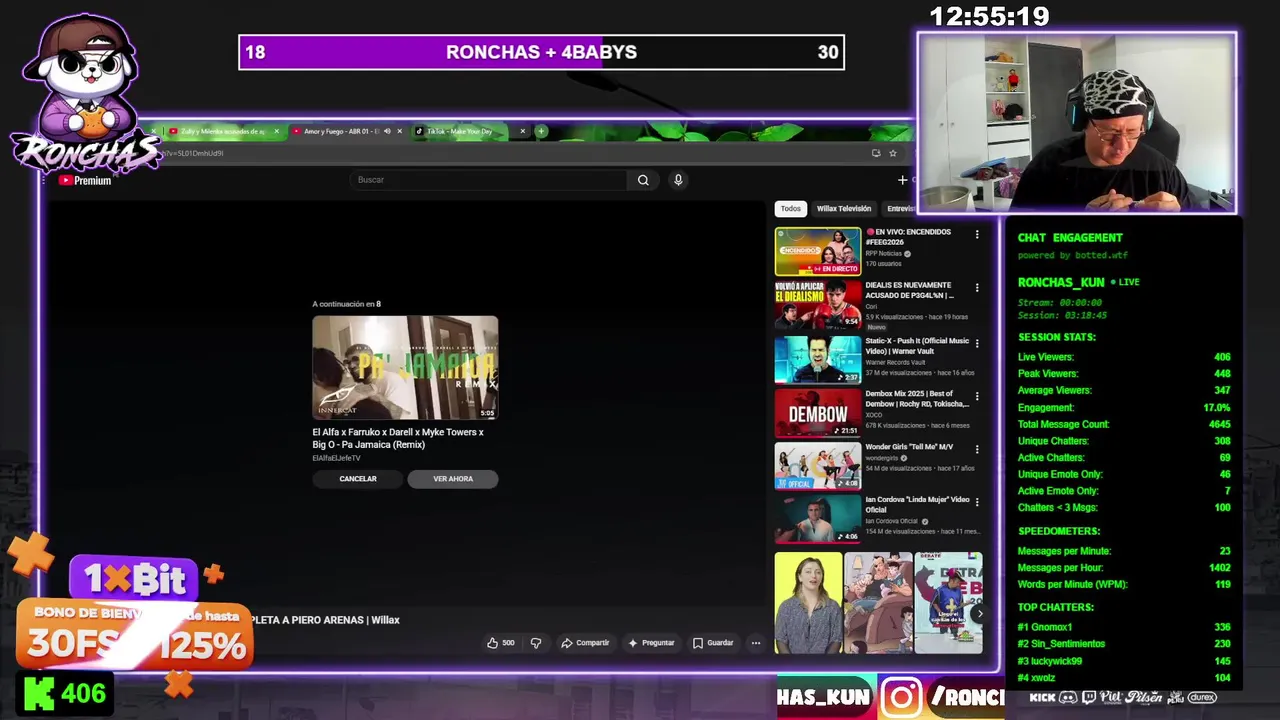
Task: Click the Warner Records Vault channel name
Action: click(x=895, y=362)
